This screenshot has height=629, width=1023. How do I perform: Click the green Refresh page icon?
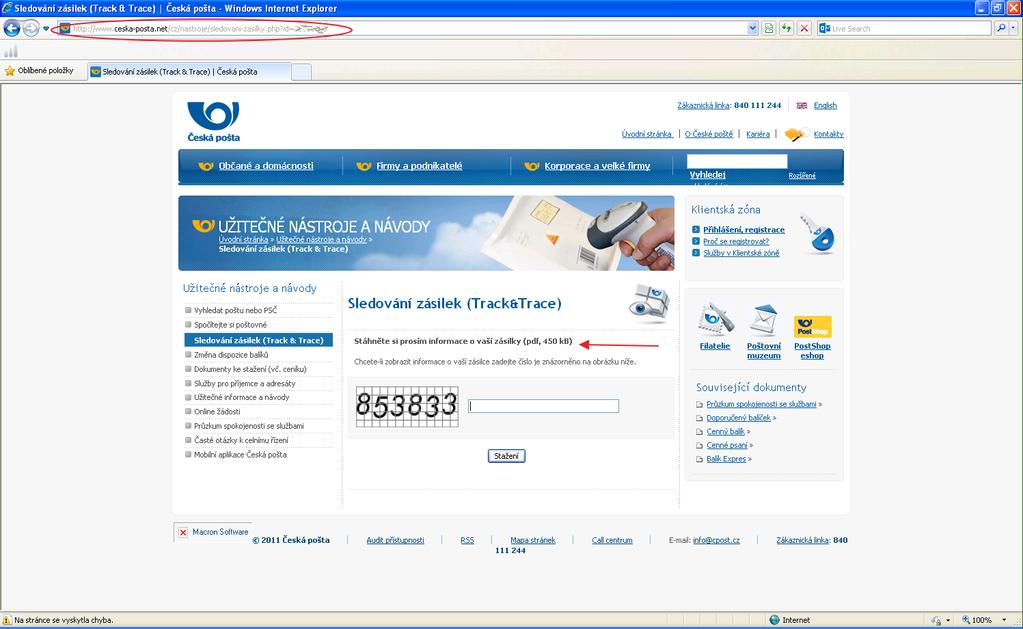787,29
